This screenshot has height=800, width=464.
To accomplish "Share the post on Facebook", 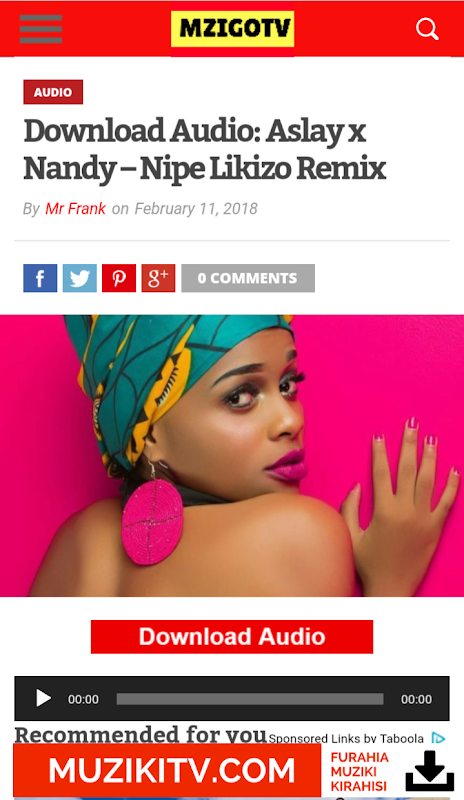I will (x=40, y=278).
